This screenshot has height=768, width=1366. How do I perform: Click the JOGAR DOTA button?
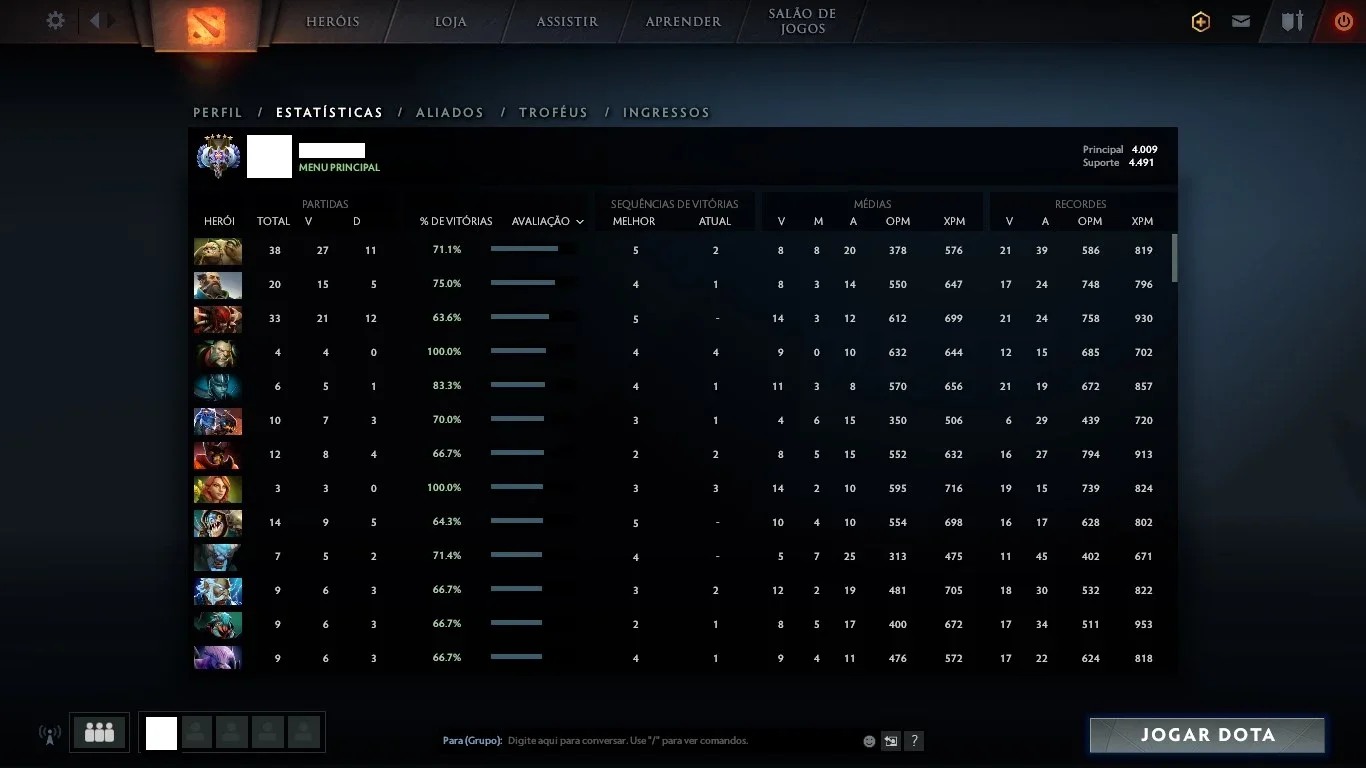(1207, 735)
